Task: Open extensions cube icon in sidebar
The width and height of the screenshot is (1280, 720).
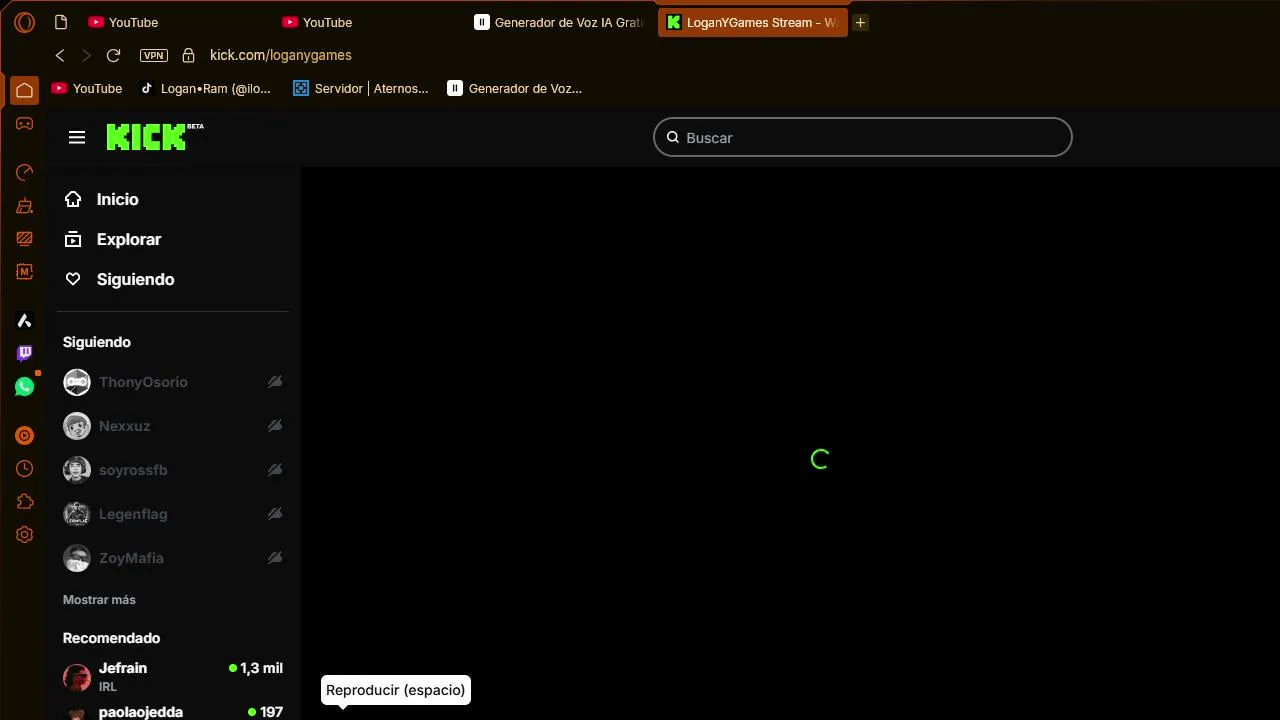Action: click(x=25, y=502)
